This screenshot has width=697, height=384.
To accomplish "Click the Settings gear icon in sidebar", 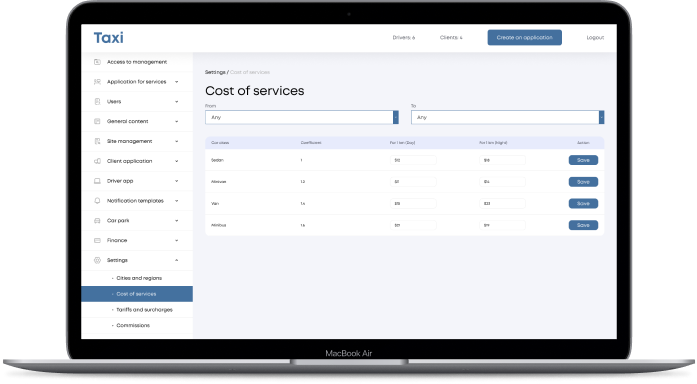I will click(x=97, y=260).
